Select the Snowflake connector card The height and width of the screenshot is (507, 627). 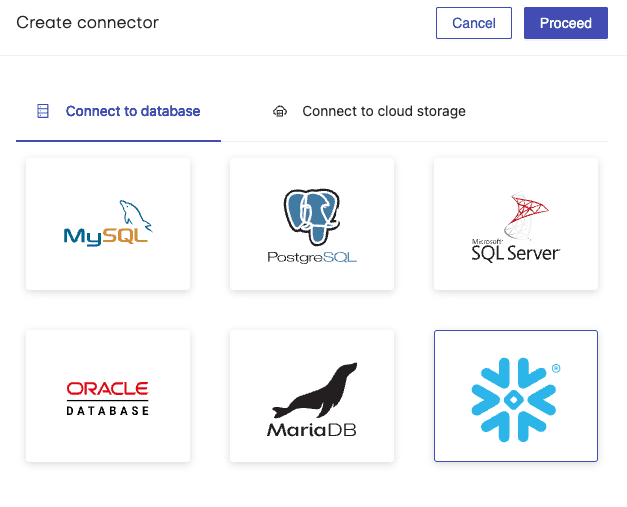[516, 396]
